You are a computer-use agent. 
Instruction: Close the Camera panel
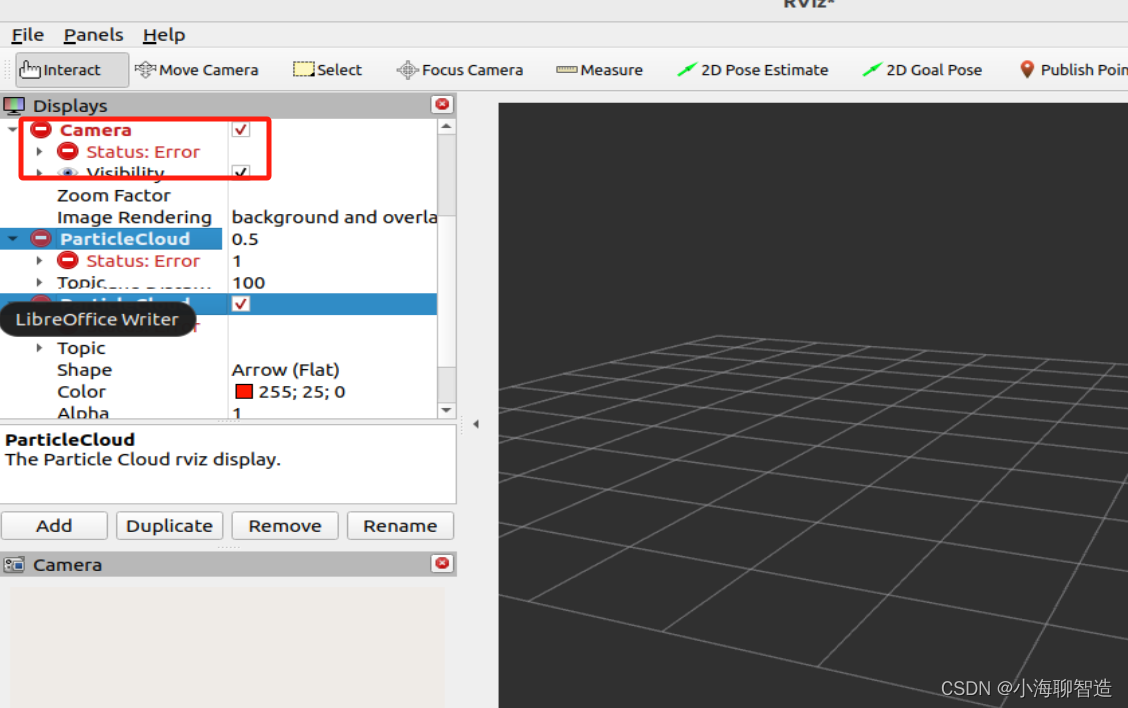442,563
